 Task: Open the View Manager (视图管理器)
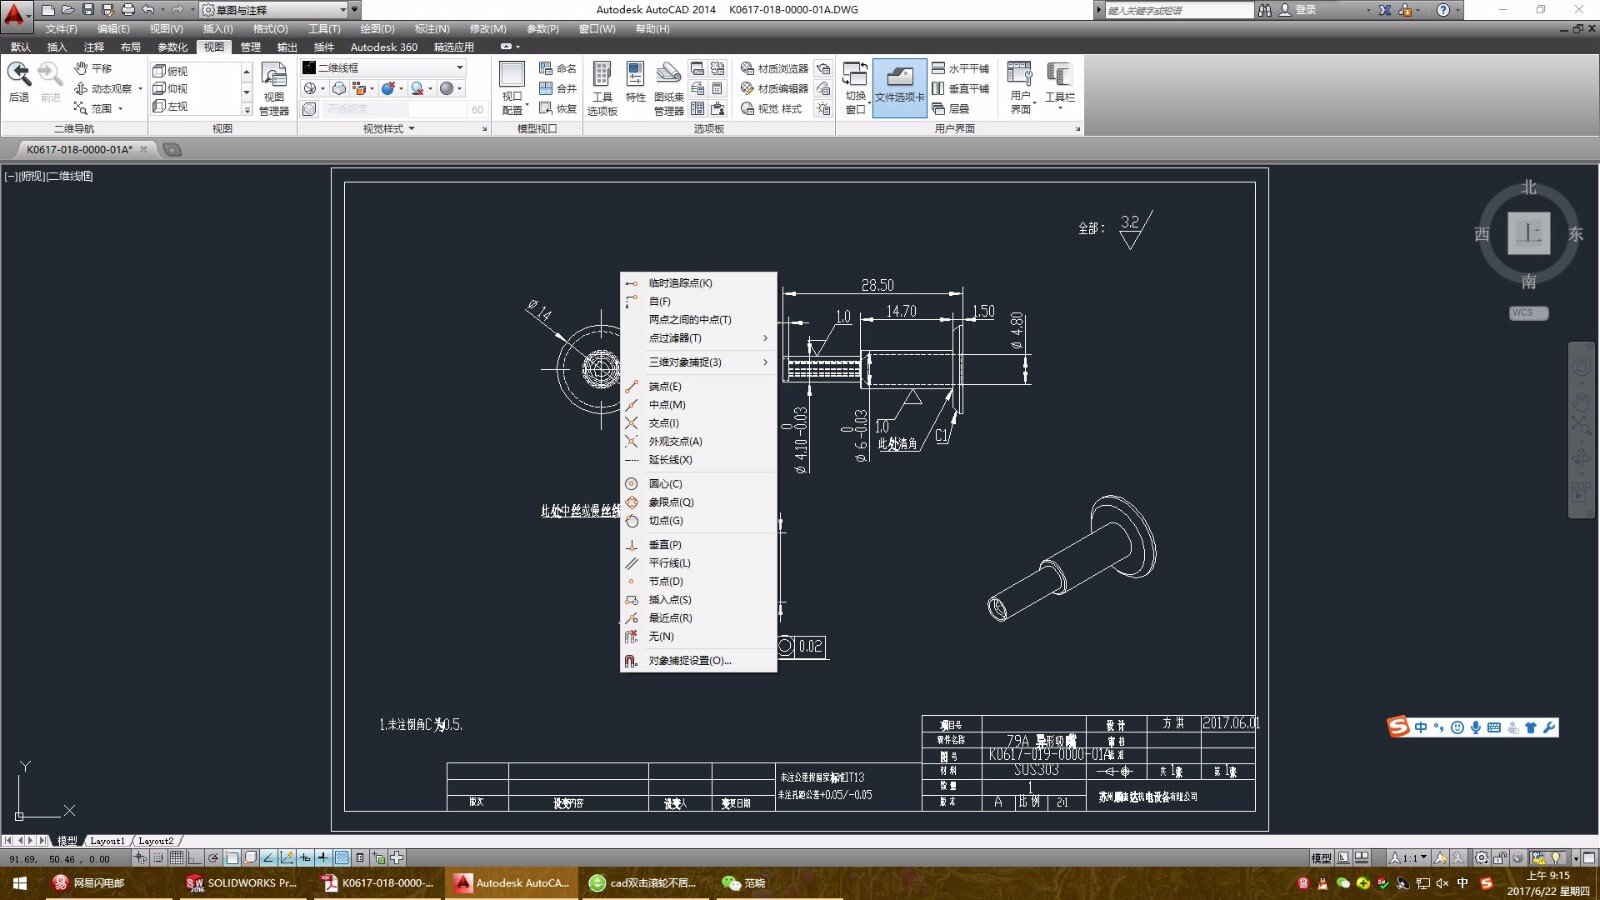tap(274, 89)
